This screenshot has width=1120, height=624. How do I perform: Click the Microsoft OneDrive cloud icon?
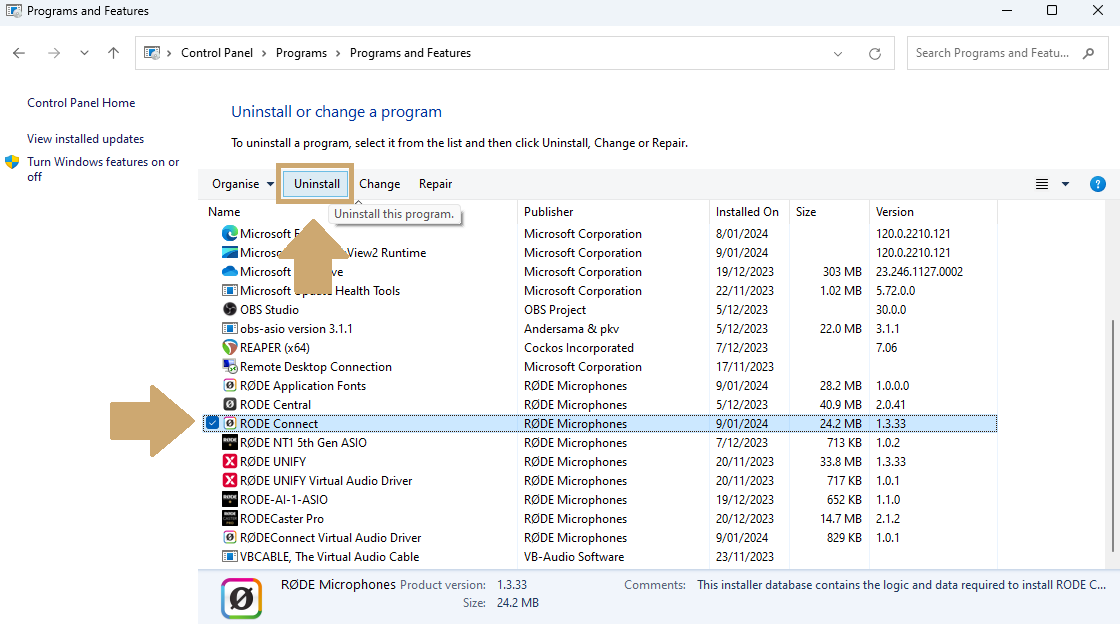tap(229, 271)
